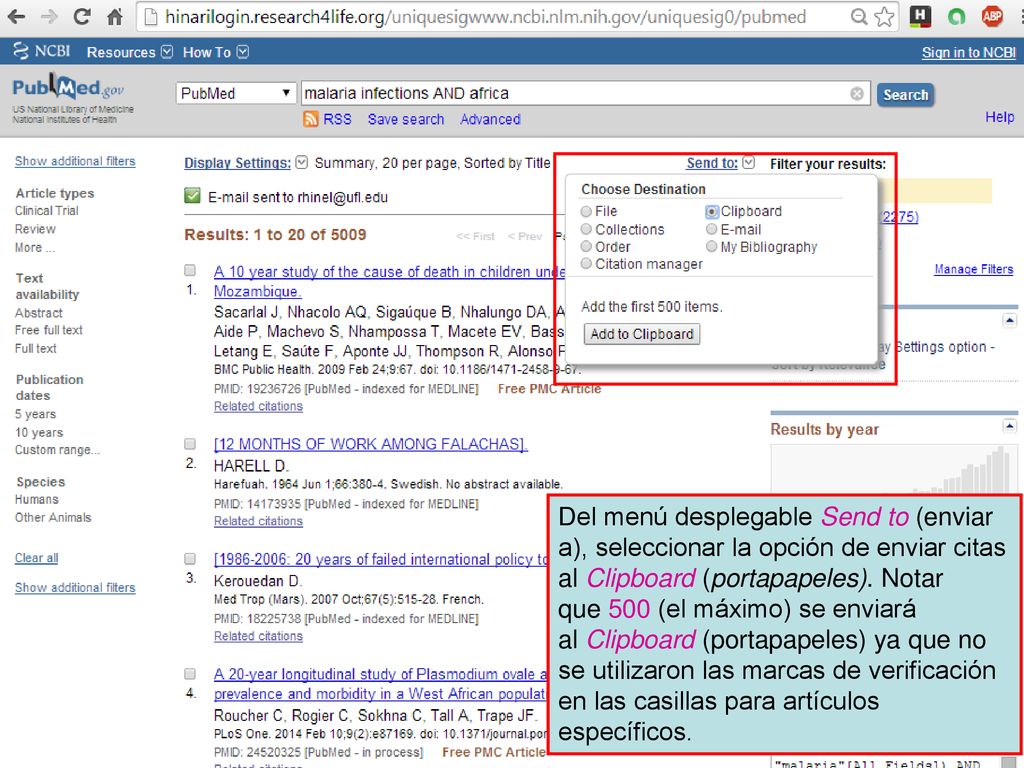Check the box for result 4 Roucher

click(190, 674)
